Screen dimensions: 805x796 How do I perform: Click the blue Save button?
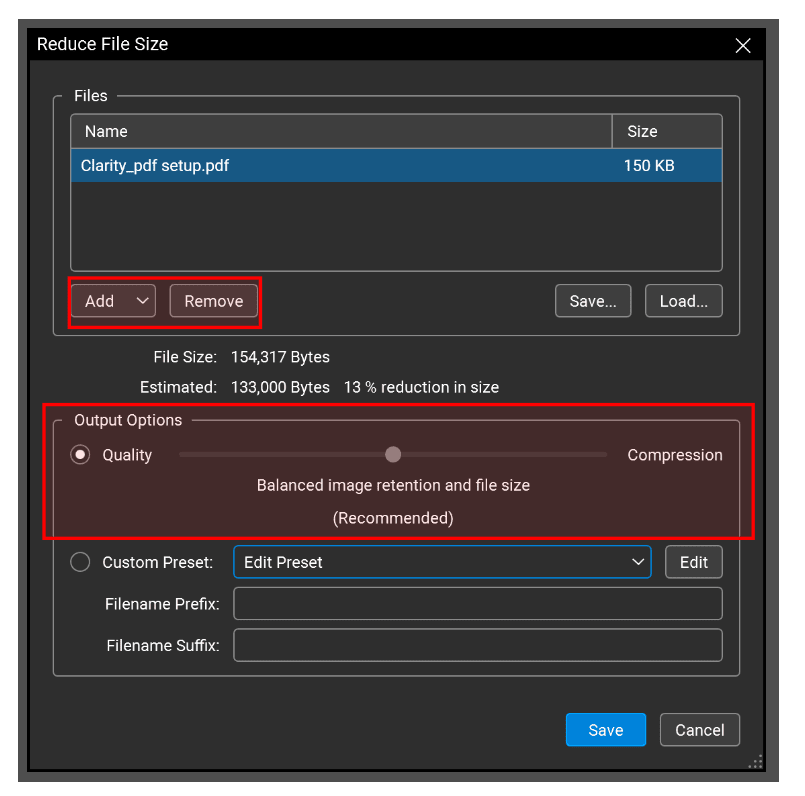pos(606,730)
